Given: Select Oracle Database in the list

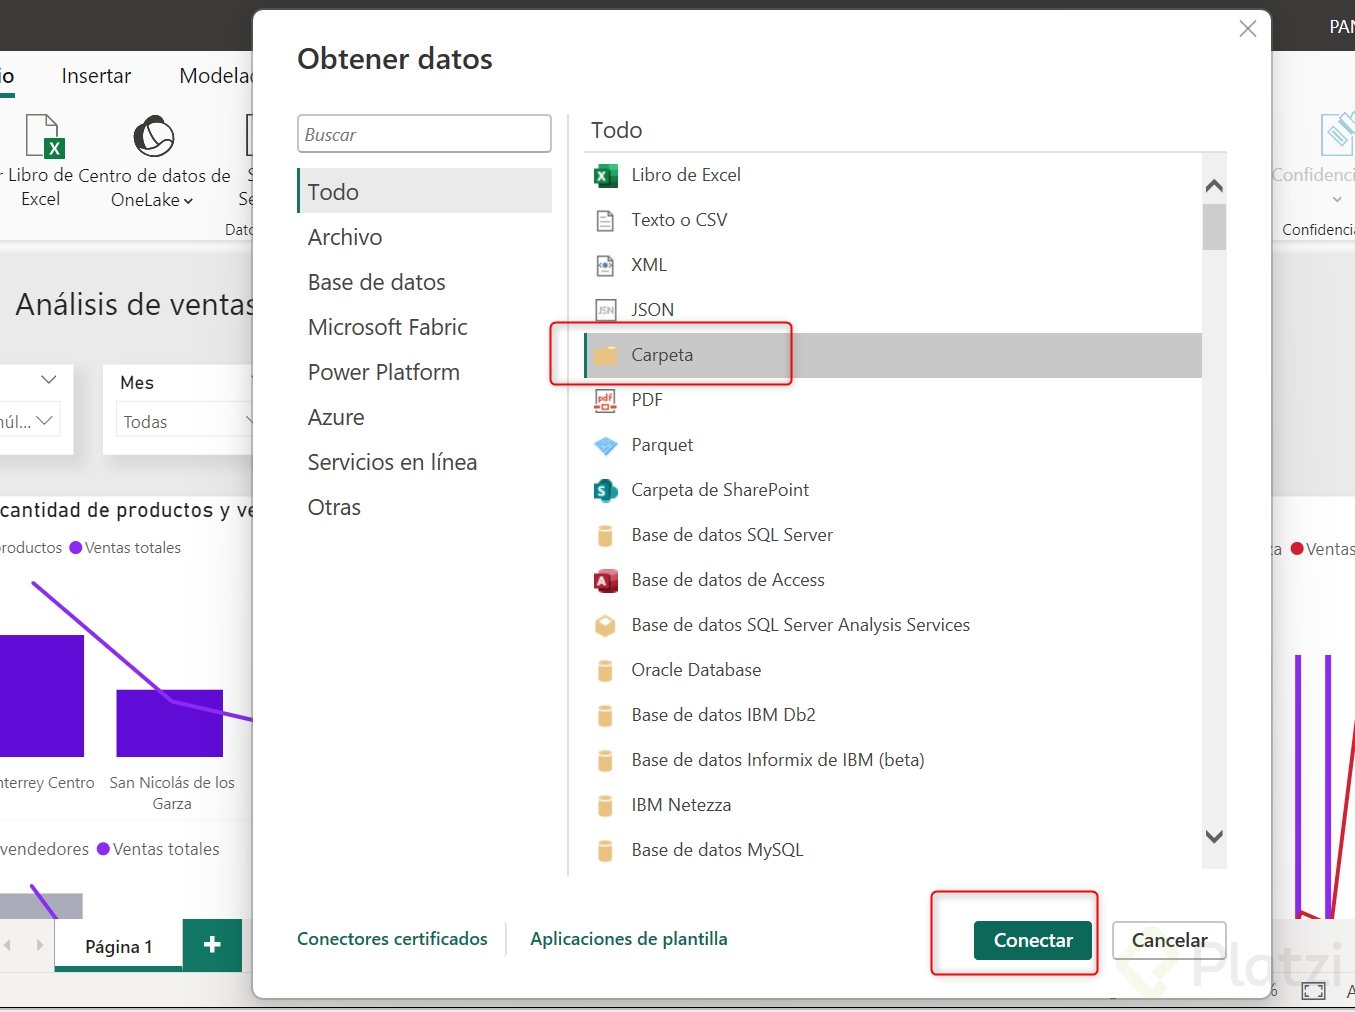Looking at the screenshot, I should (696, 670).
